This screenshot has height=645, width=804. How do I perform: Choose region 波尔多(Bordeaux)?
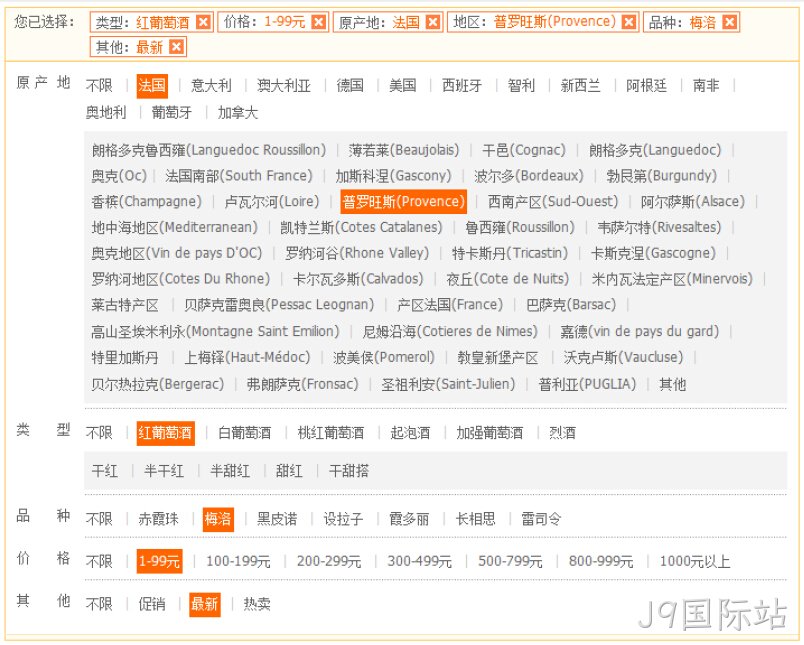[x=529, y=176]
